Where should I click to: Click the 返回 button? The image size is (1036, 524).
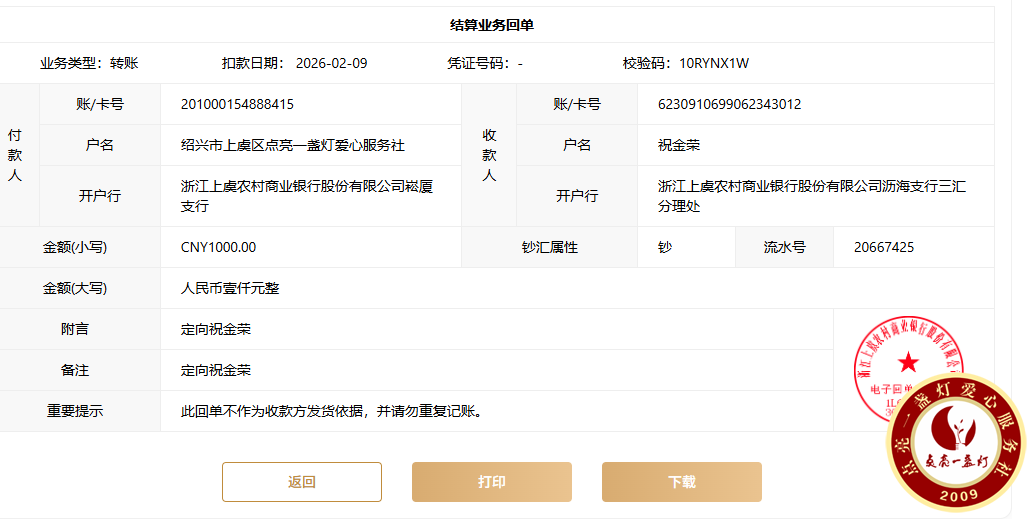(x=301, y=482)
